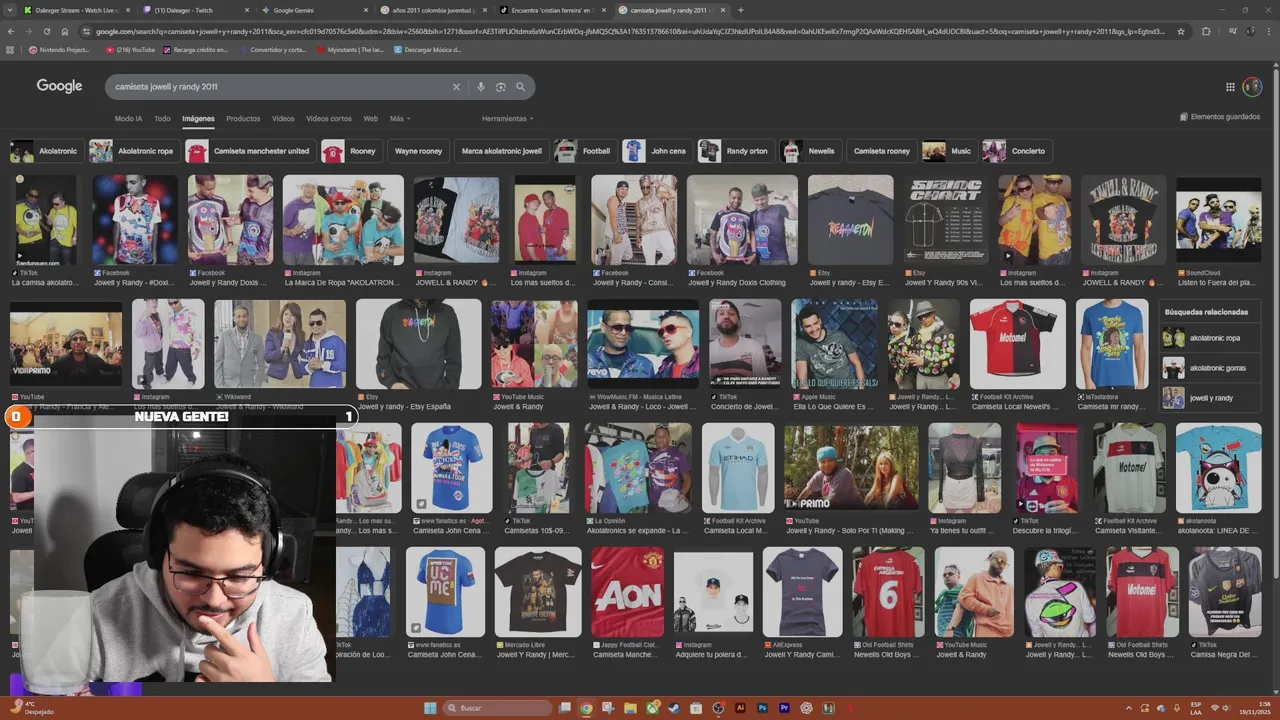Open the Herramientas dropdown
This screenshot has height=720, width=1280.
(x=507, y=119)
